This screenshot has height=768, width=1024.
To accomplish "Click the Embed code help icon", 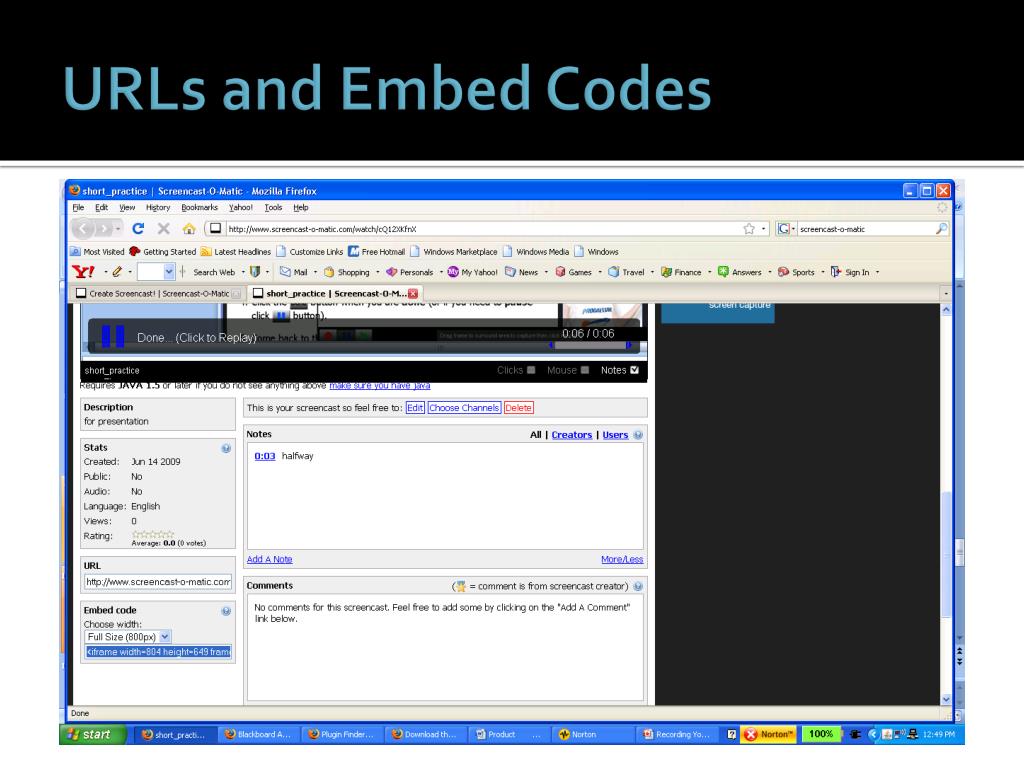I will (x=226, y=611).
